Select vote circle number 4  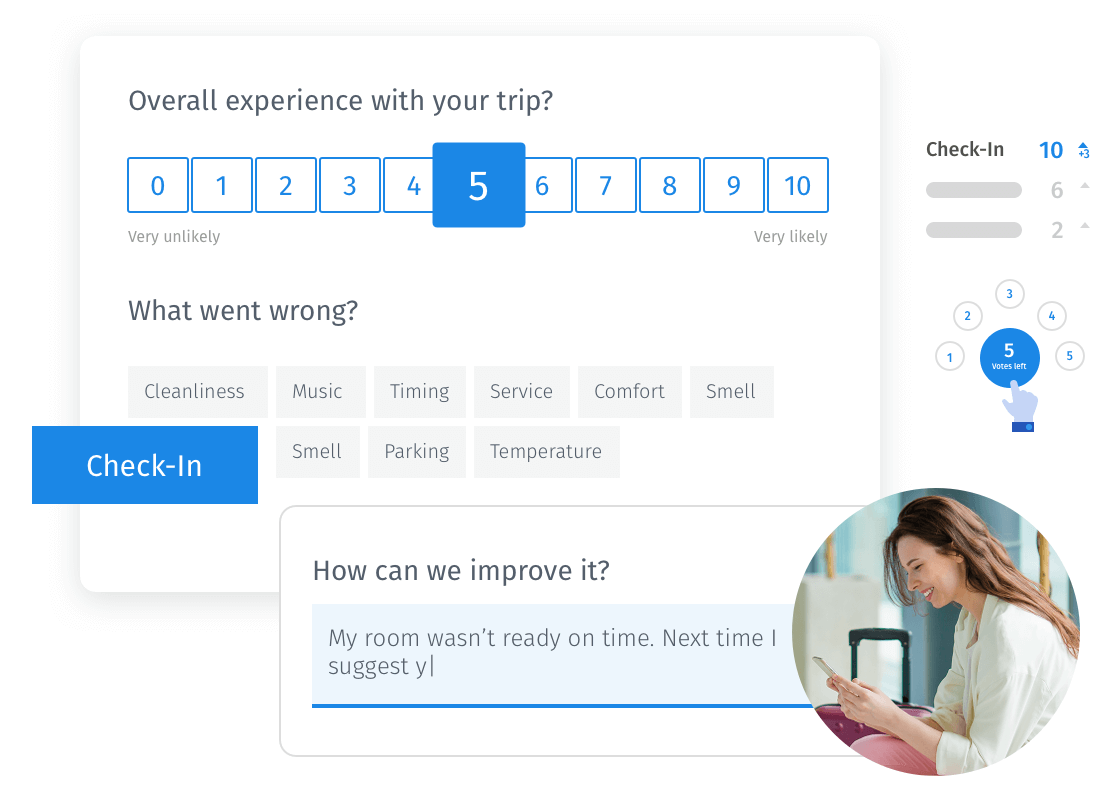pyautogui.click(x=1051, y=316)
